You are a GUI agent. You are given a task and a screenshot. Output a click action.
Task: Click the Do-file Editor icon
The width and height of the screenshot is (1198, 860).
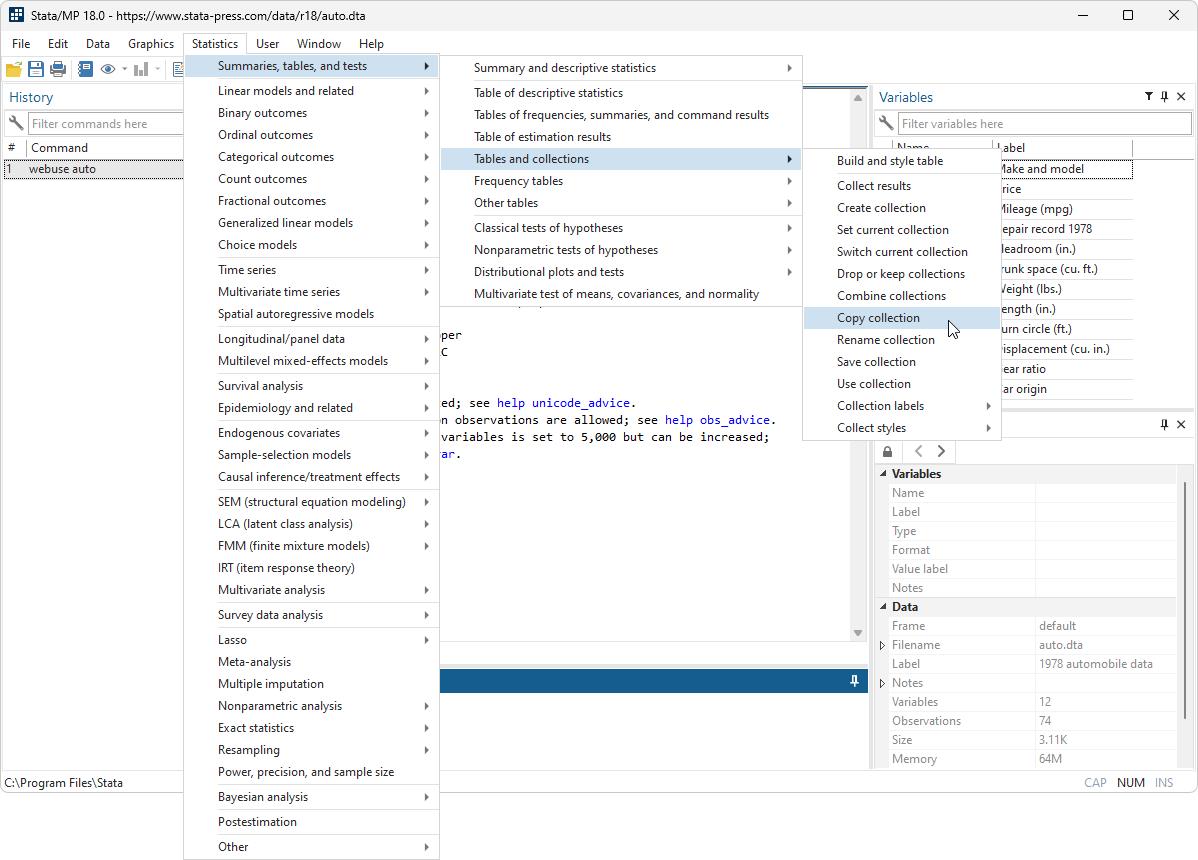click(x=178, y=70)
